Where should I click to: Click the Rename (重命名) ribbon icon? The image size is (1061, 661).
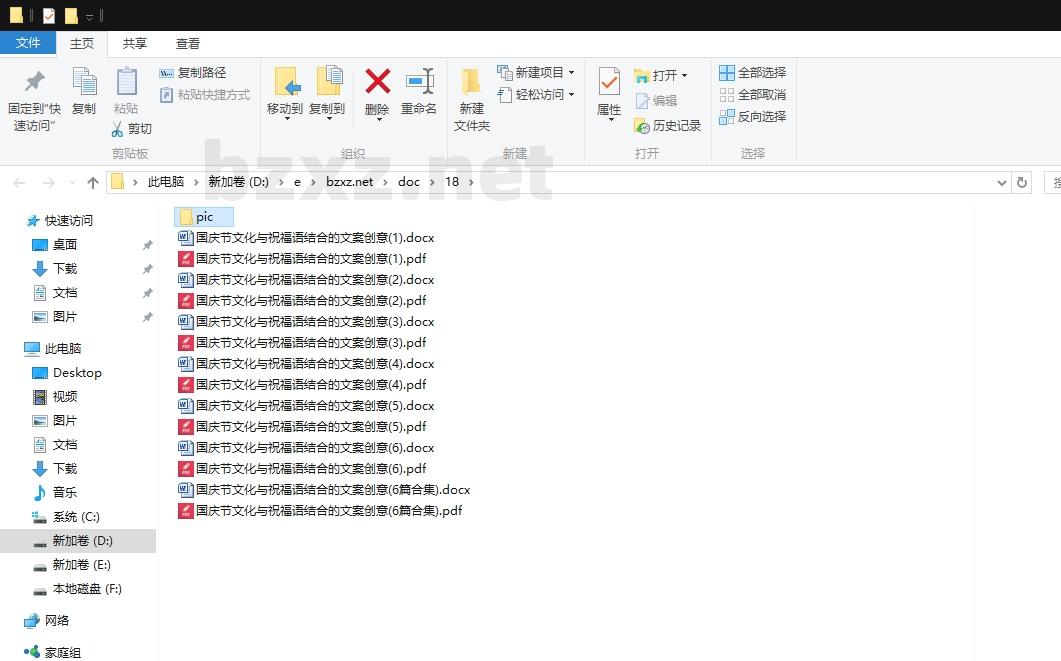tap(419, 82)
